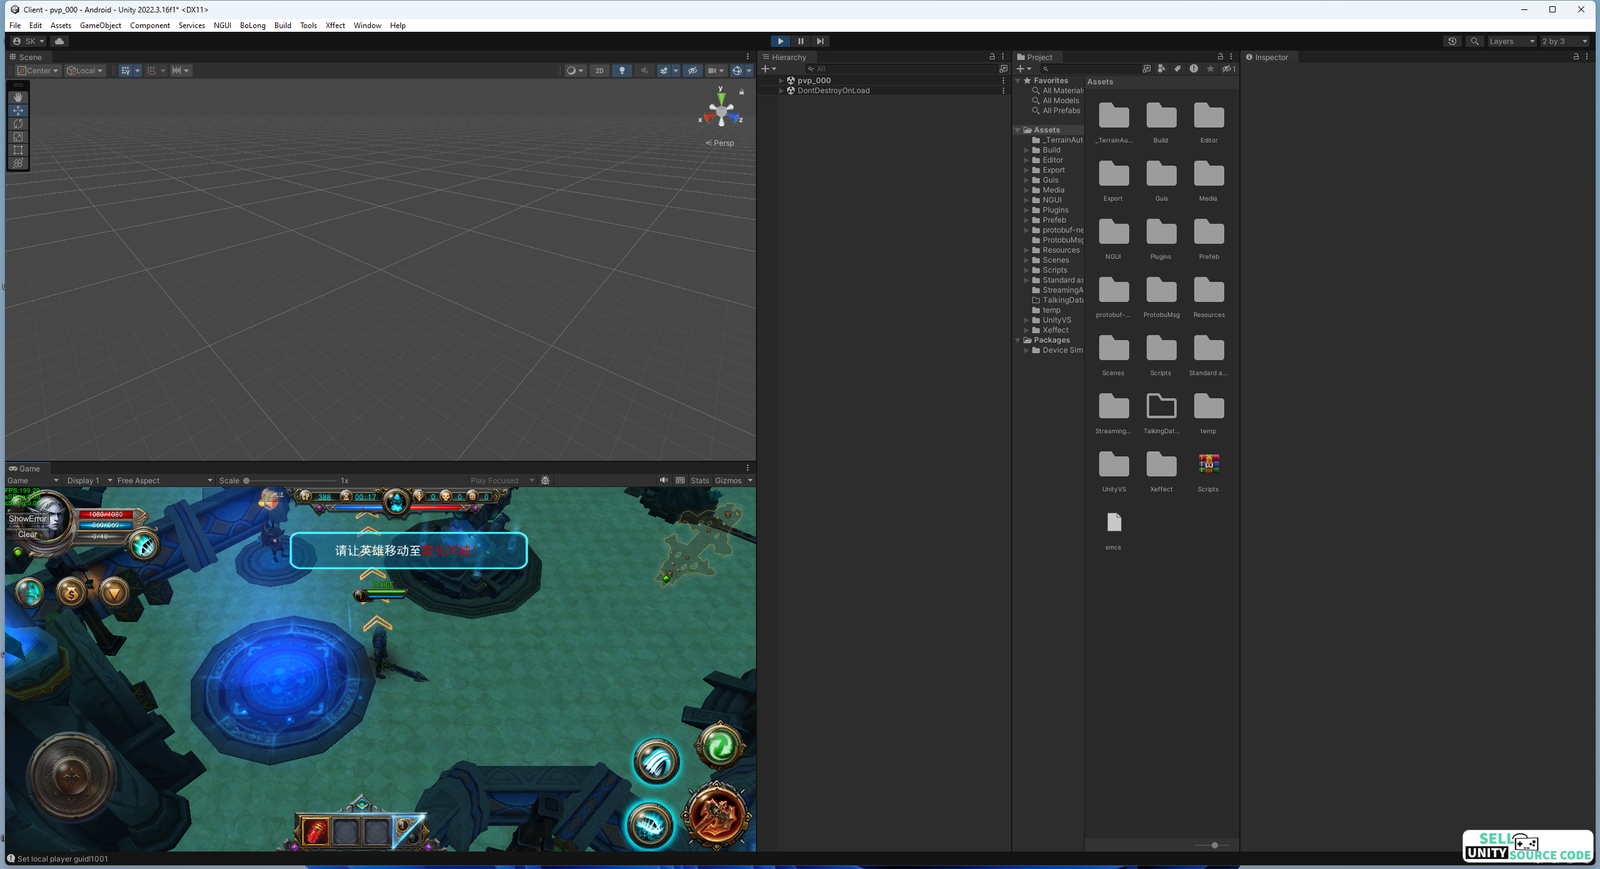The height and width of the screenshot is (869, 1600).
Task: Click the Hierarchy add (+) button
Action: 766,69
